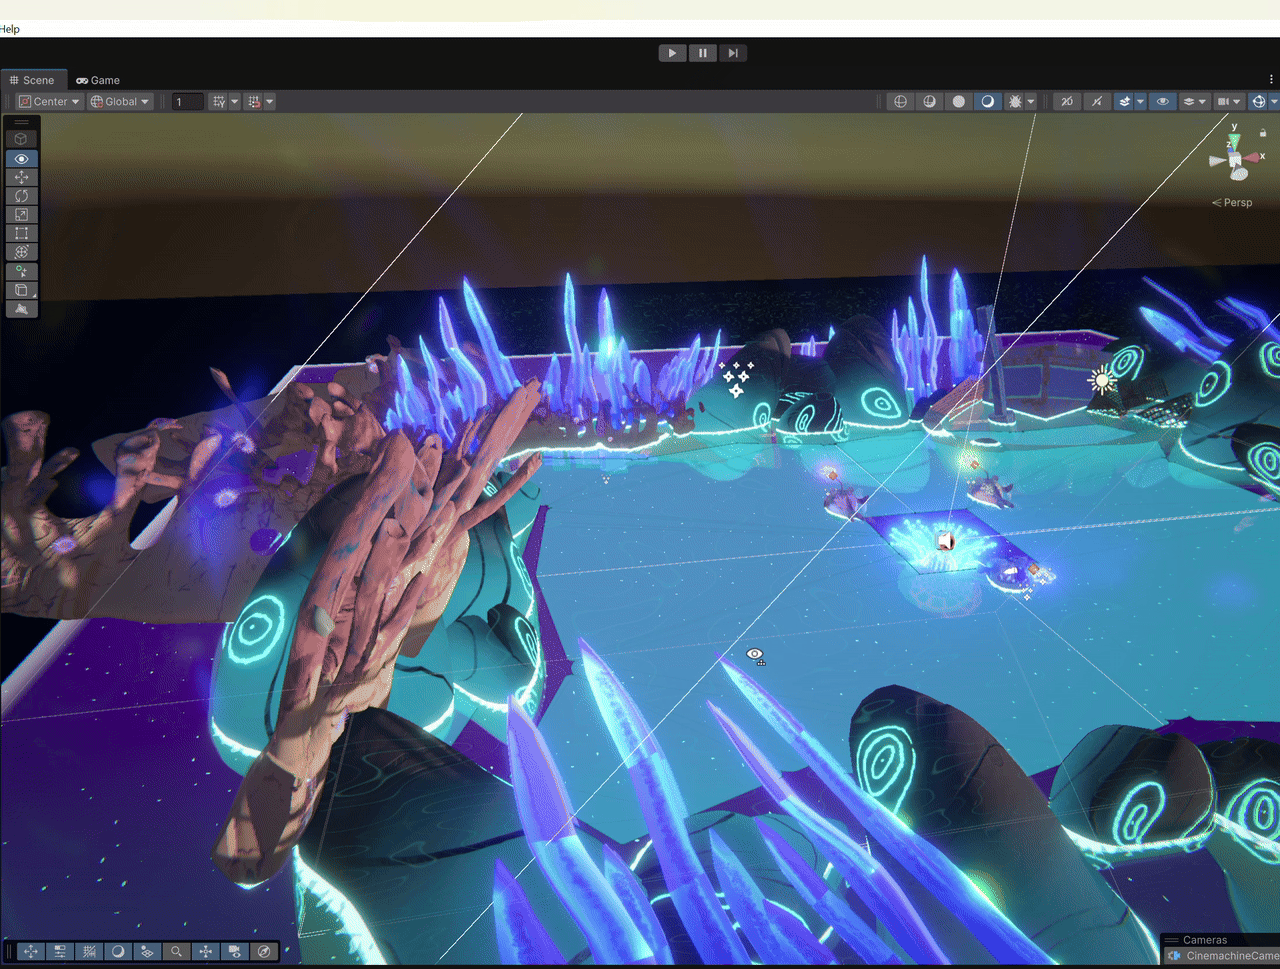
Task: Select the Scale tool in tools overlay
Action: click(x=21, y=215)
